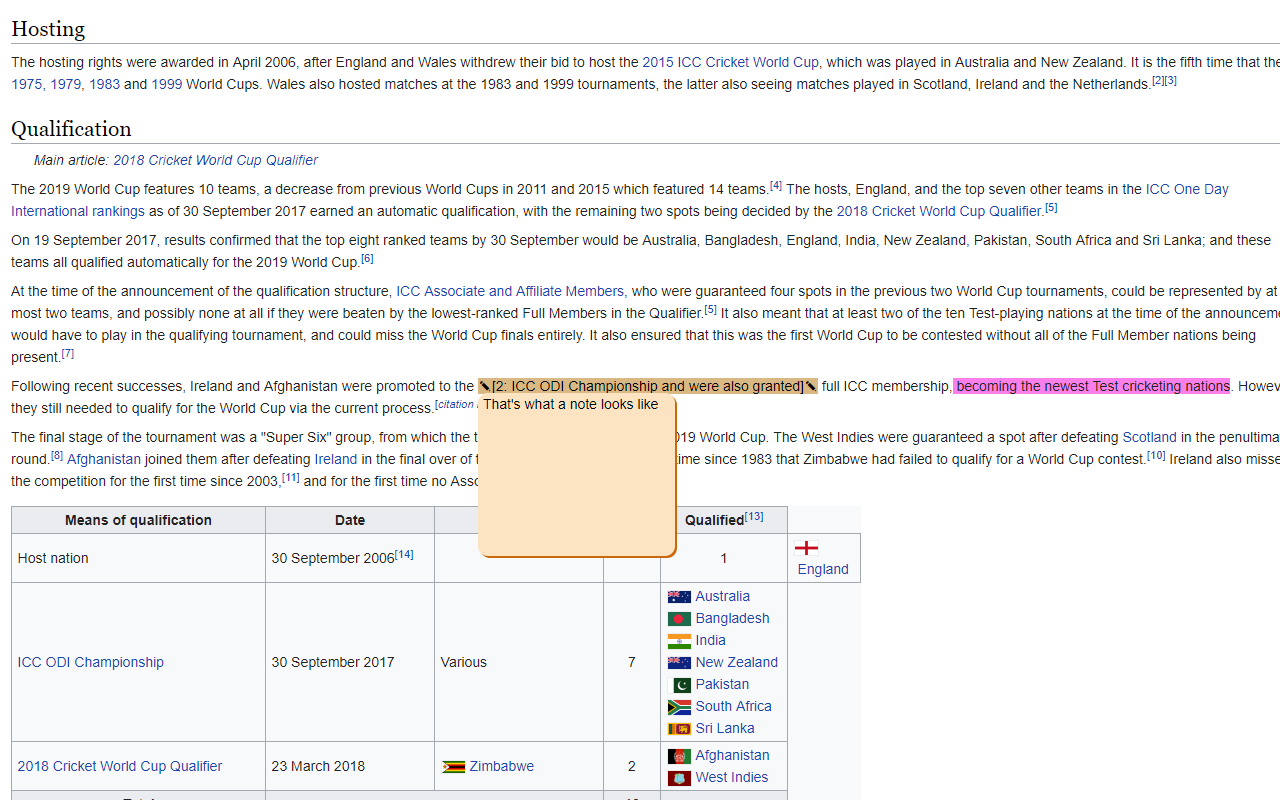Open the ICC ODI Championship table link
Viewport: 1280px width, 800px height.
[x=90, y=662]
